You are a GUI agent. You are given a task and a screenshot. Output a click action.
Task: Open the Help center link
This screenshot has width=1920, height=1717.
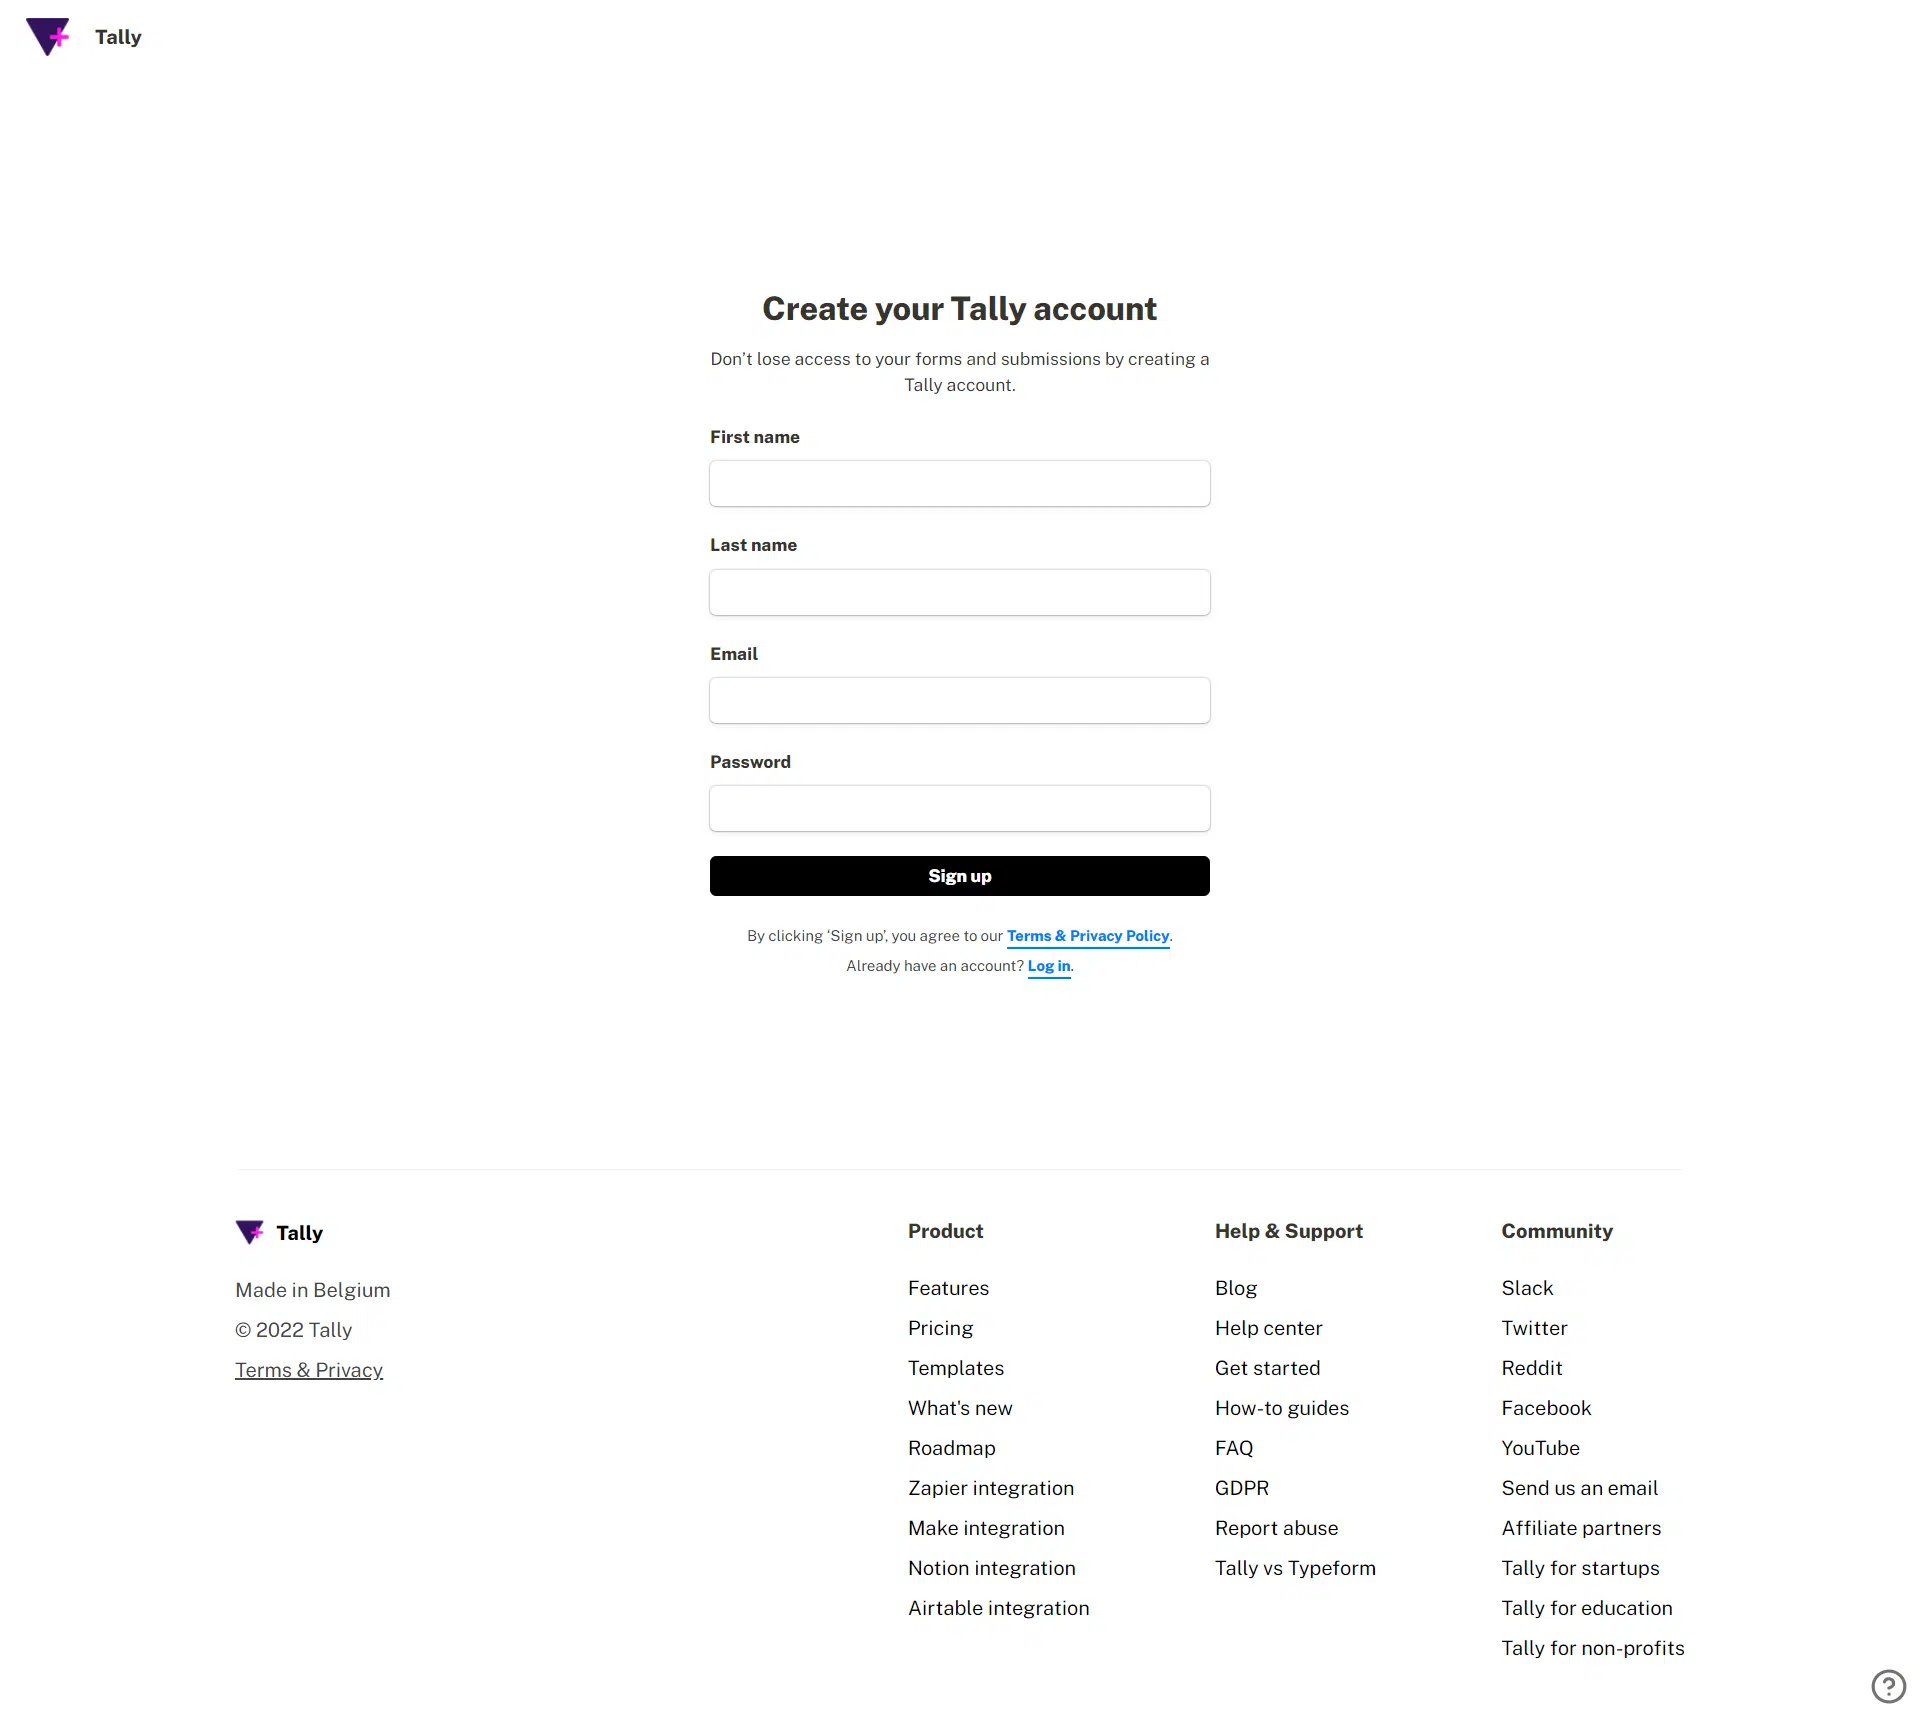(x=1269, y=1328)
